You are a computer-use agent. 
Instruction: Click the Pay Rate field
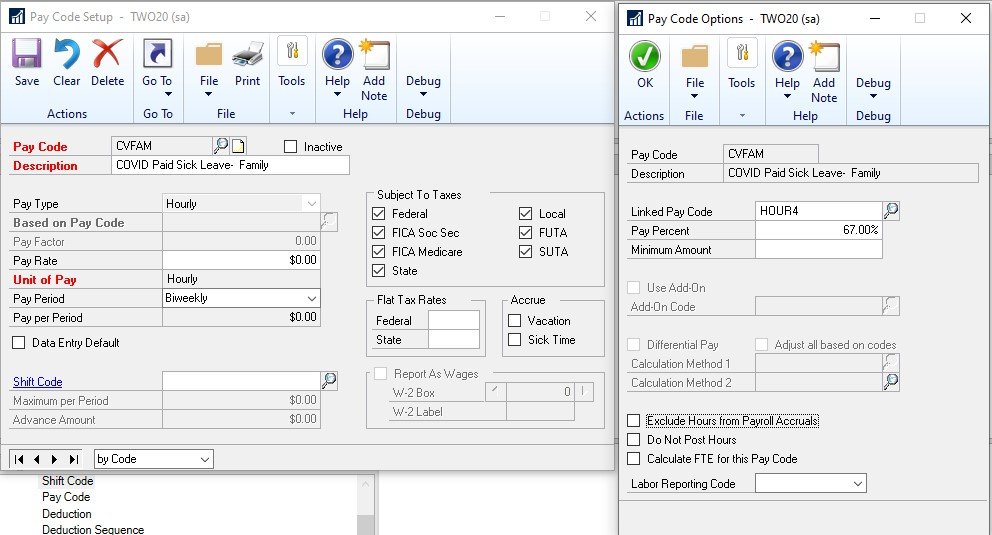point(241,260)
